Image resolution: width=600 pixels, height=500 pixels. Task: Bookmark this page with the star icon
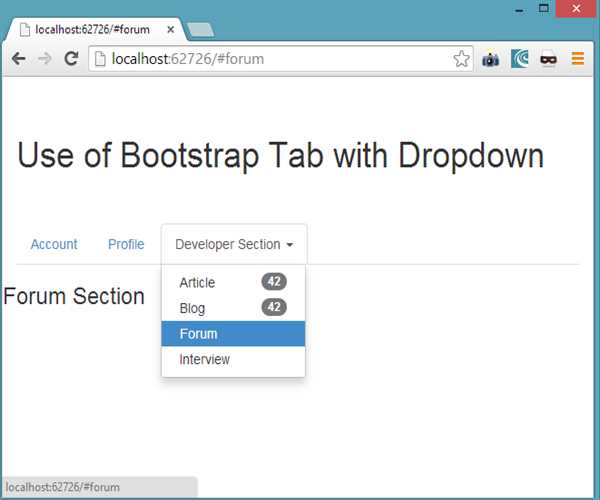point(461,59)
